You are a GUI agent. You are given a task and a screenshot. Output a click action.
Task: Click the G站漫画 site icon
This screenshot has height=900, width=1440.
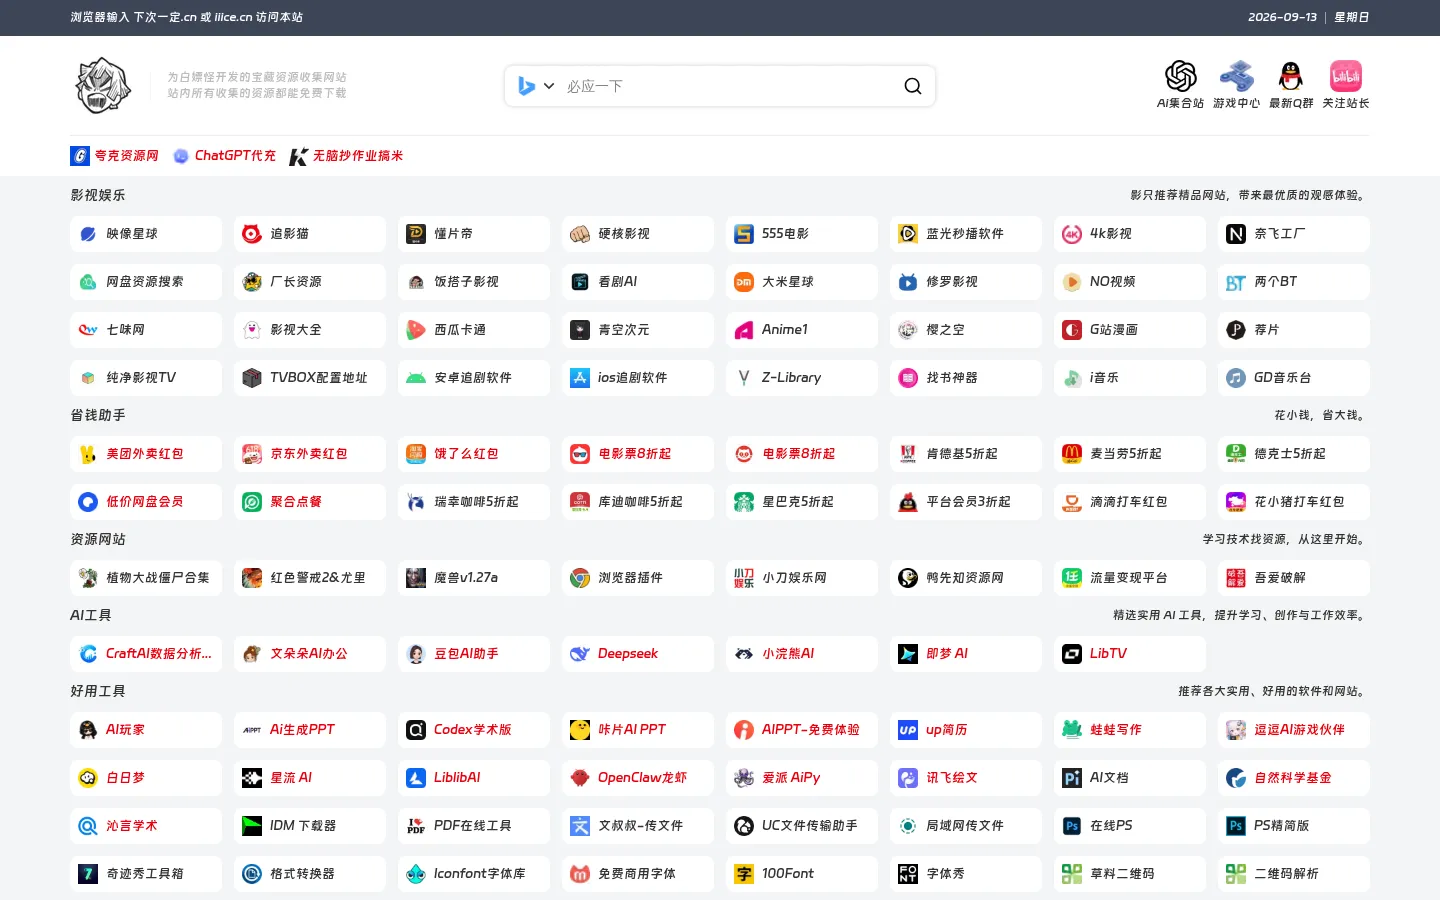tap(1072, 330)
